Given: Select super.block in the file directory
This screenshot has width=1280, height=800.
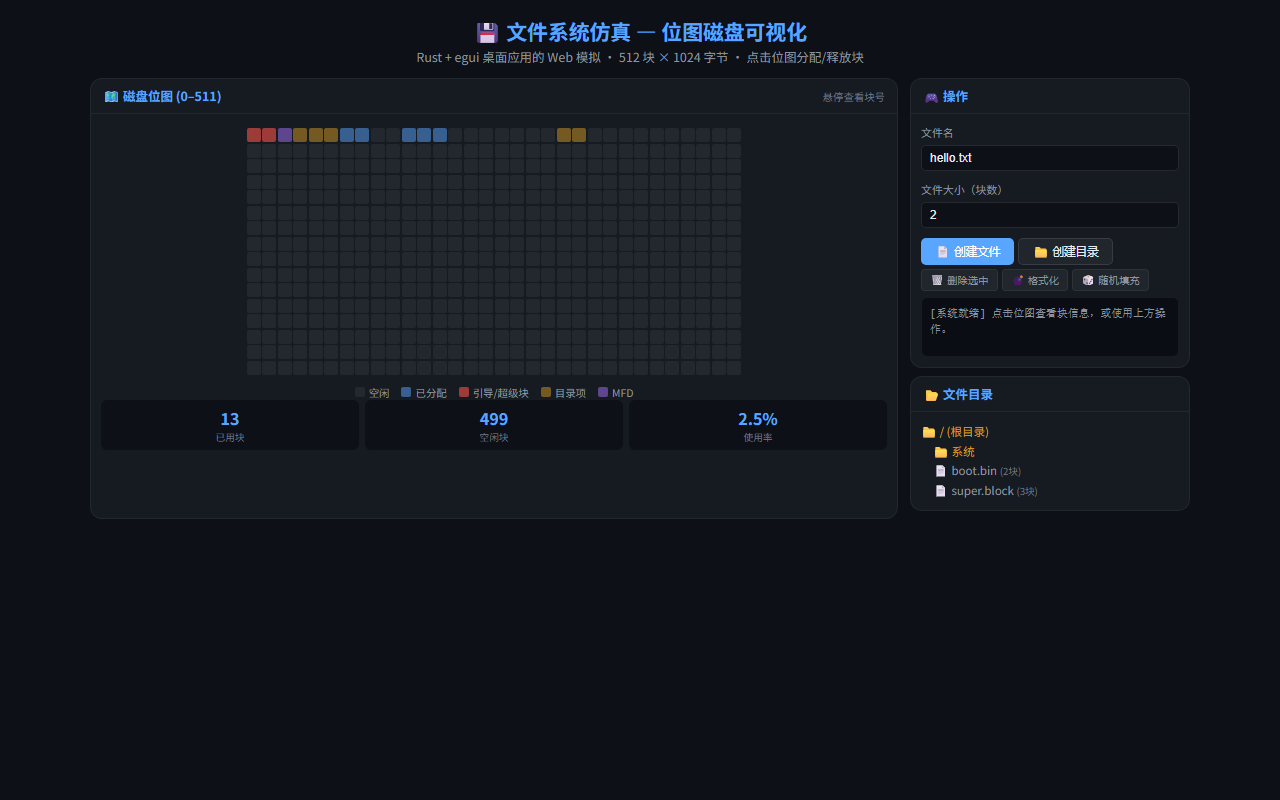Looking at the screenshot, I should 1055,491.
